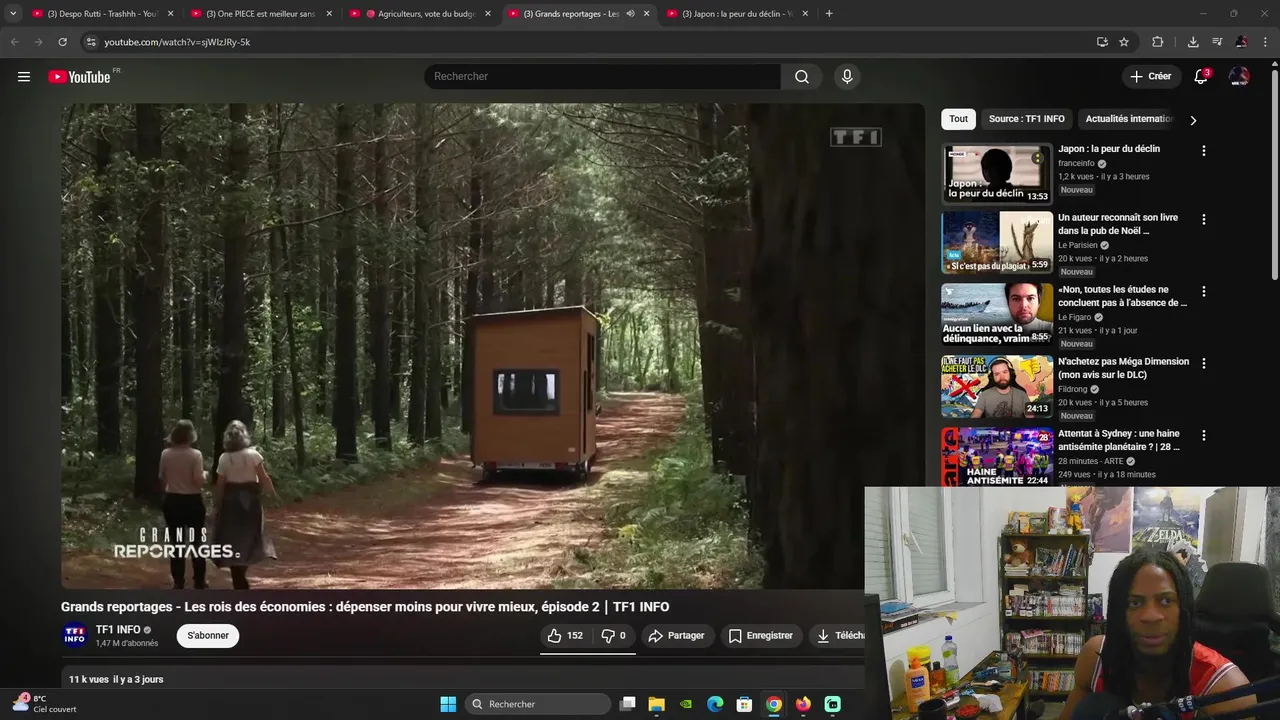
Task: Start voice search with the microphone icon
Action: tap(847, 76)
